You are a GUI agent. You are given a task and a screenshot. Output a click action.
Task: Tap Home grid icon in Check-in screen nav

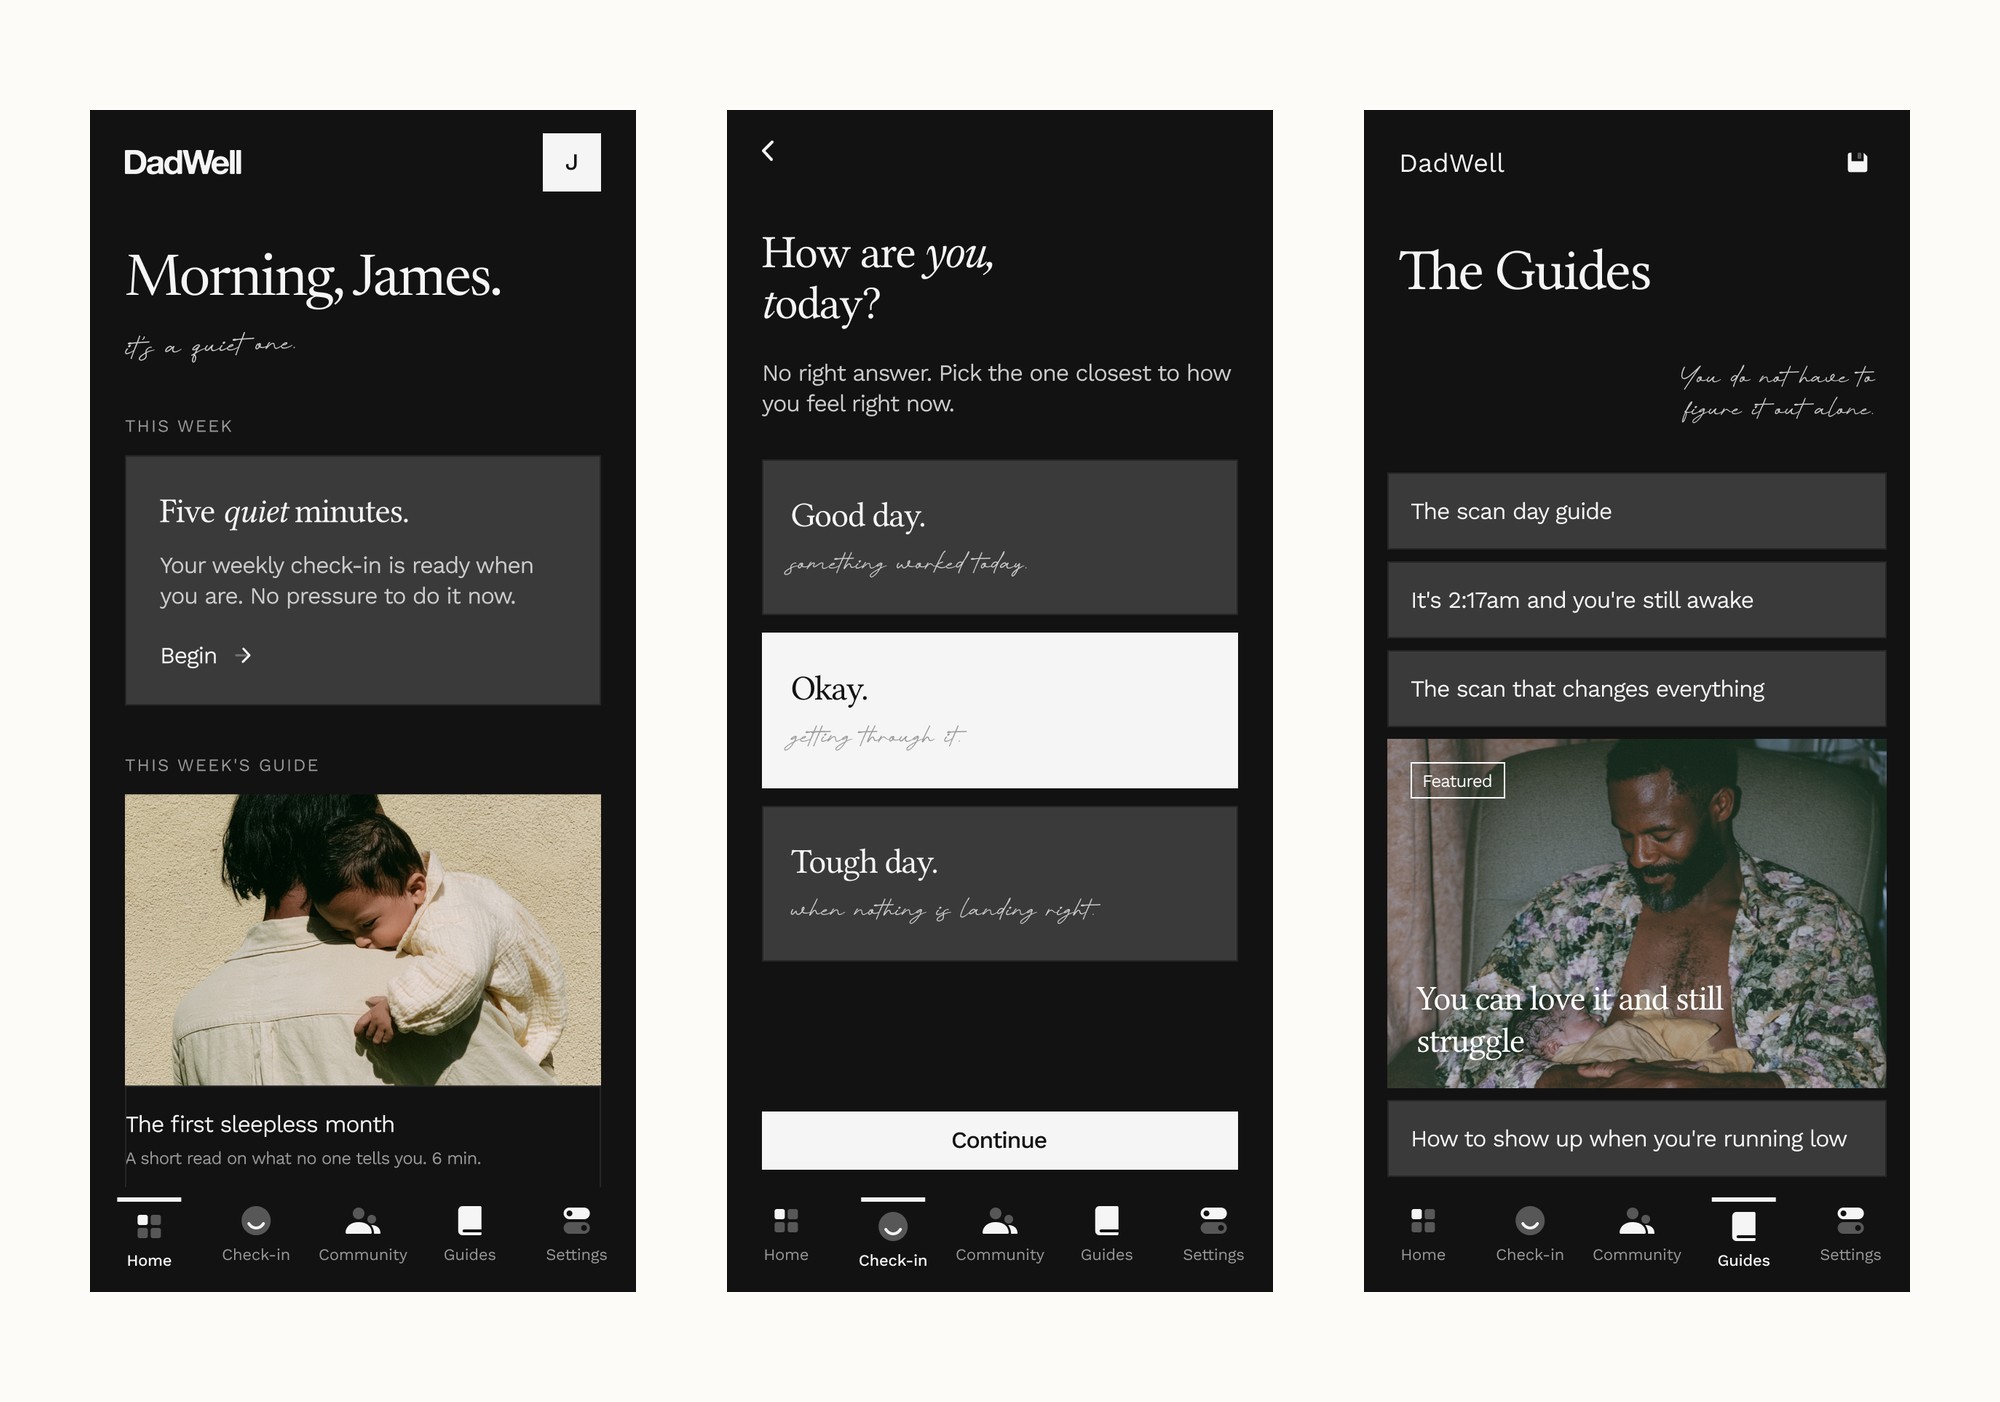pyautogui.click(x=786, y=1220)
